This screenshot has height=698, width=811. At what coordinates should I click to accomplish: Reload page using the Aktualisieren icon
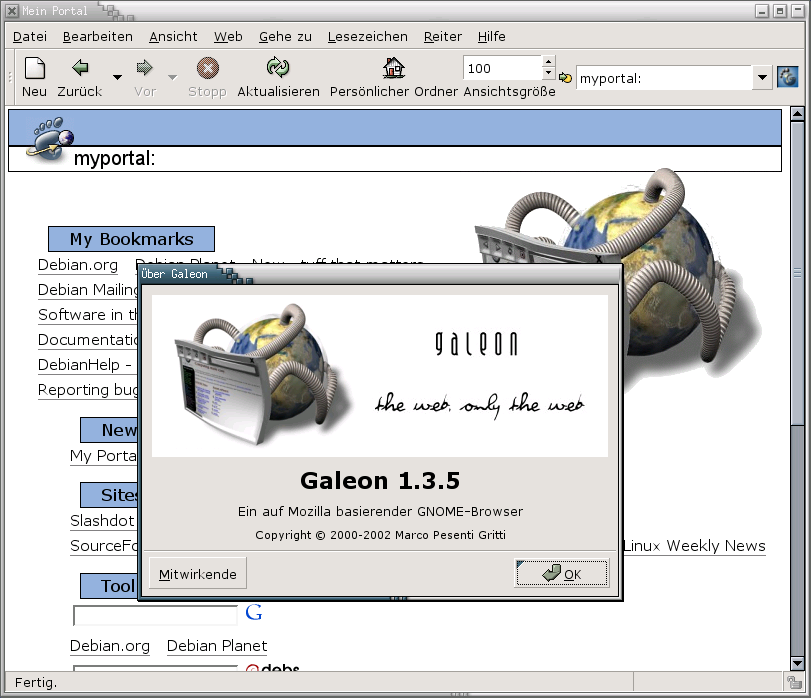pos(278,69)
